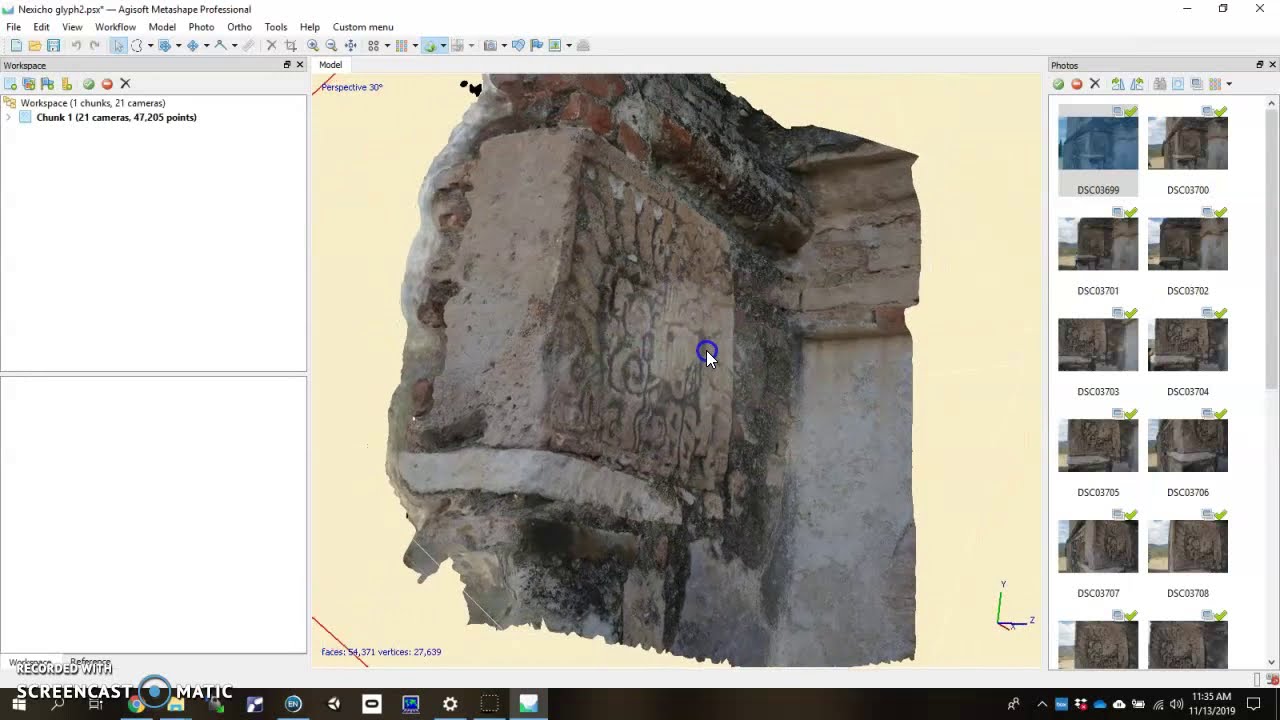Screen dimensions: 1280x720
Task: Open the model view mode dropdown arrow
Action: [x=443, y=45]
